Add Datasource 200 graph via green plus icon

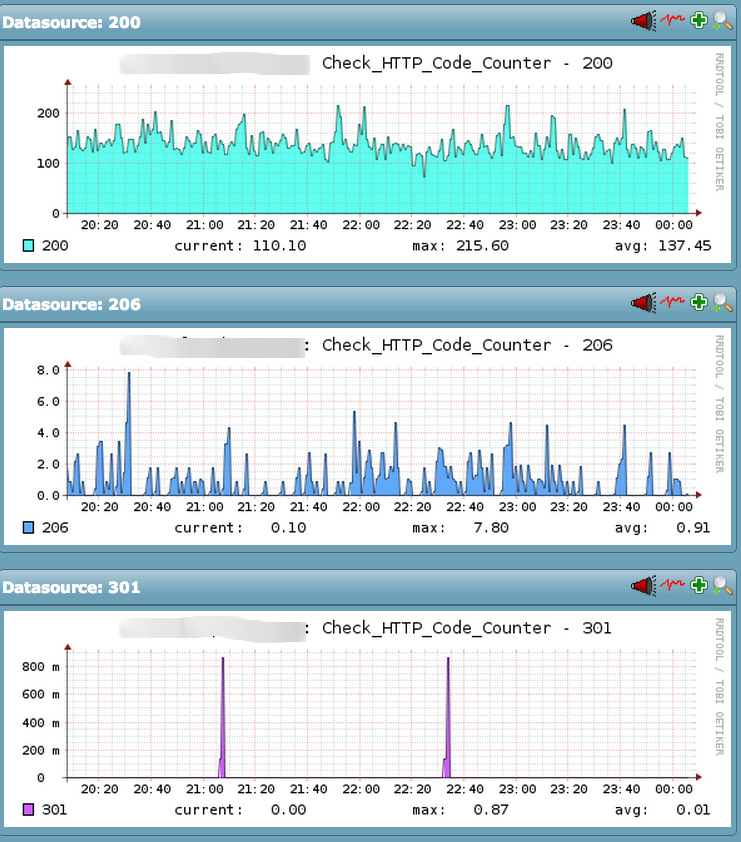coord(699,20)
